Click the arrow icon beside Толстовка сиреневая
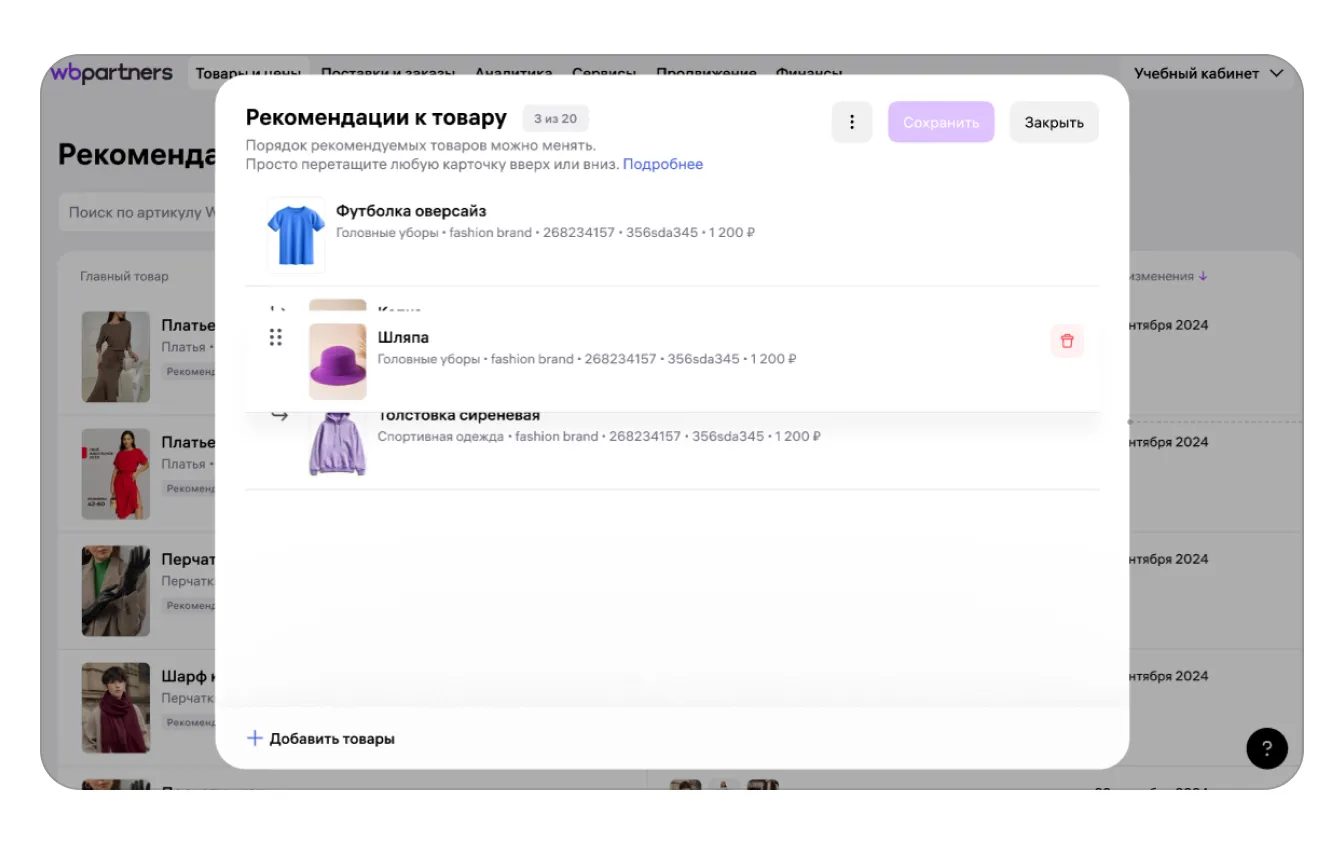Viewport: 1344px width, 844px height. 280,416
